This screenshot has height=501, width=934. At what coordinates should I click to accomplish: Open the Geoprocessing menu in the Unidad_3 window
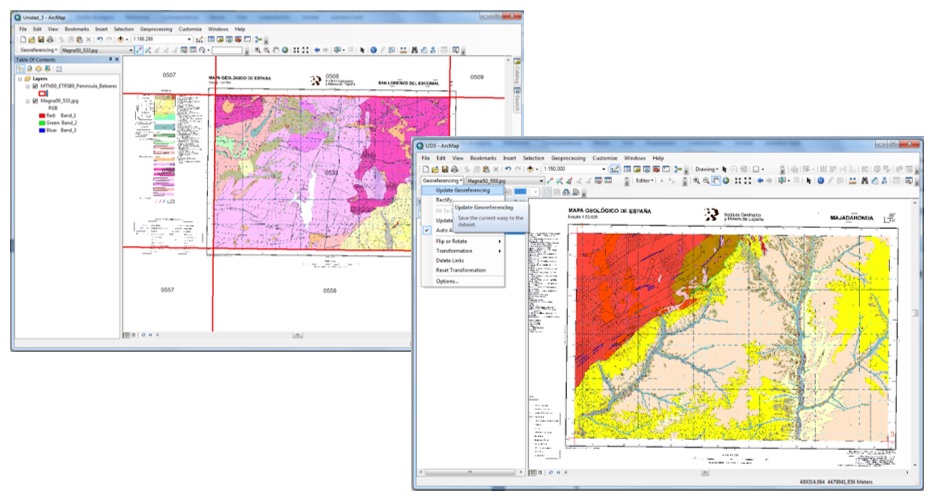tap(157, 29)
